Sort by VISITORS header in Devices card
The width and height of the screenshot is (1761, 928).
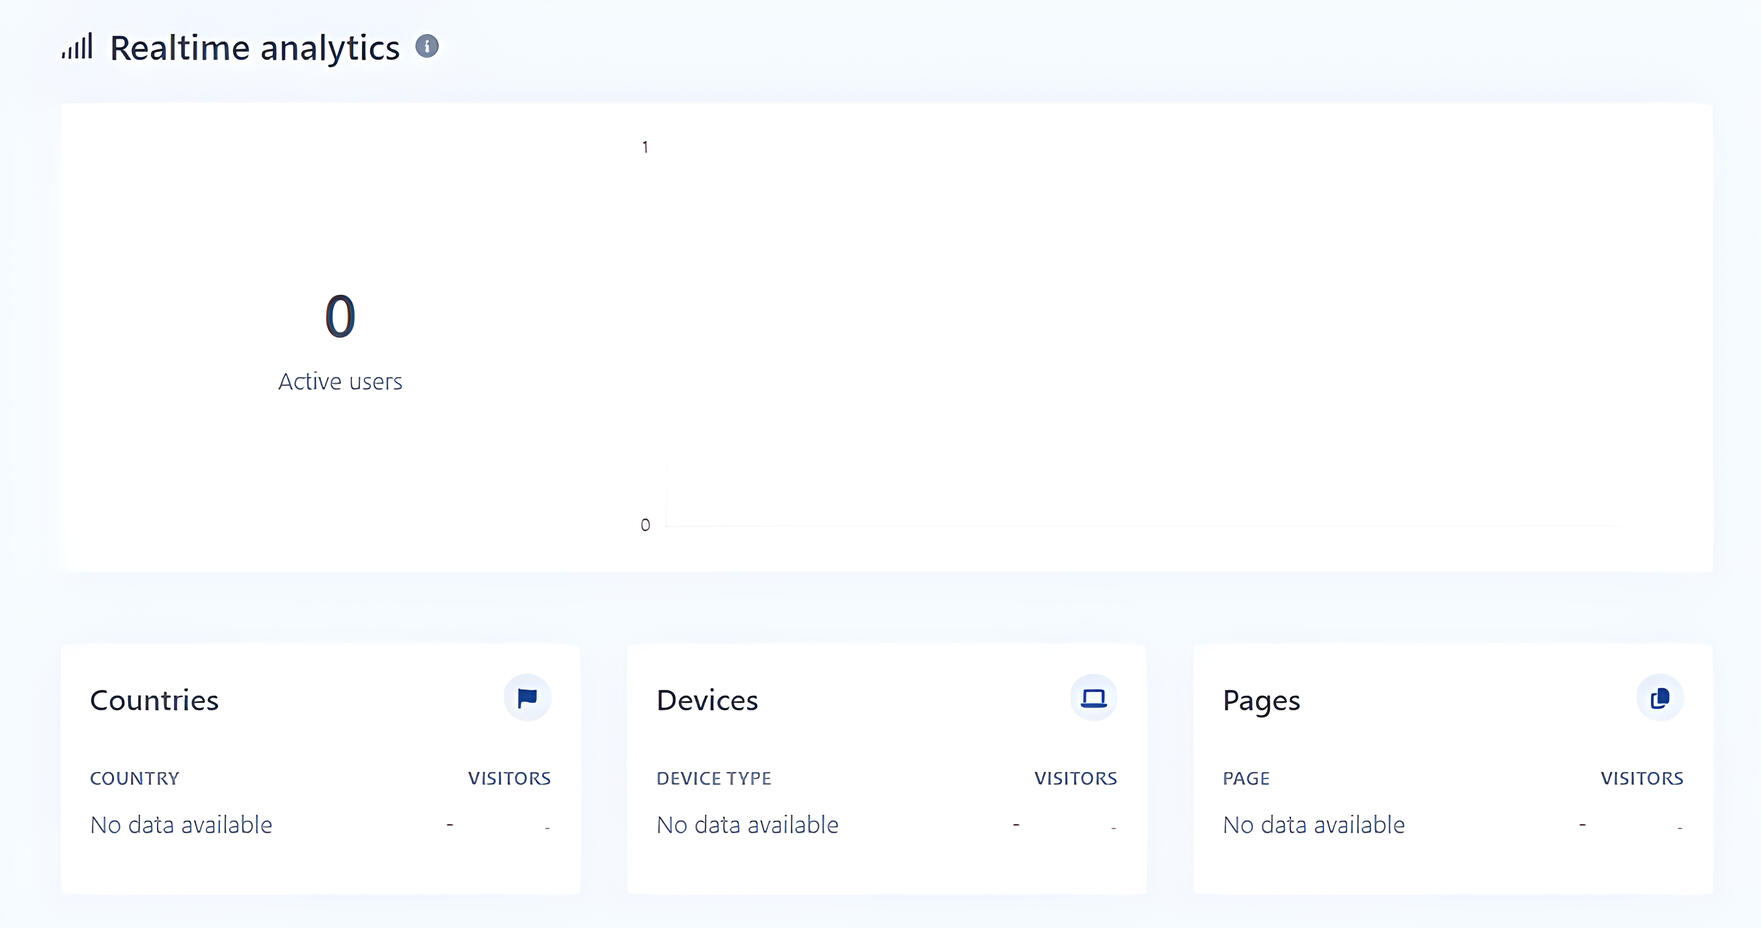tap(1075, 778)
